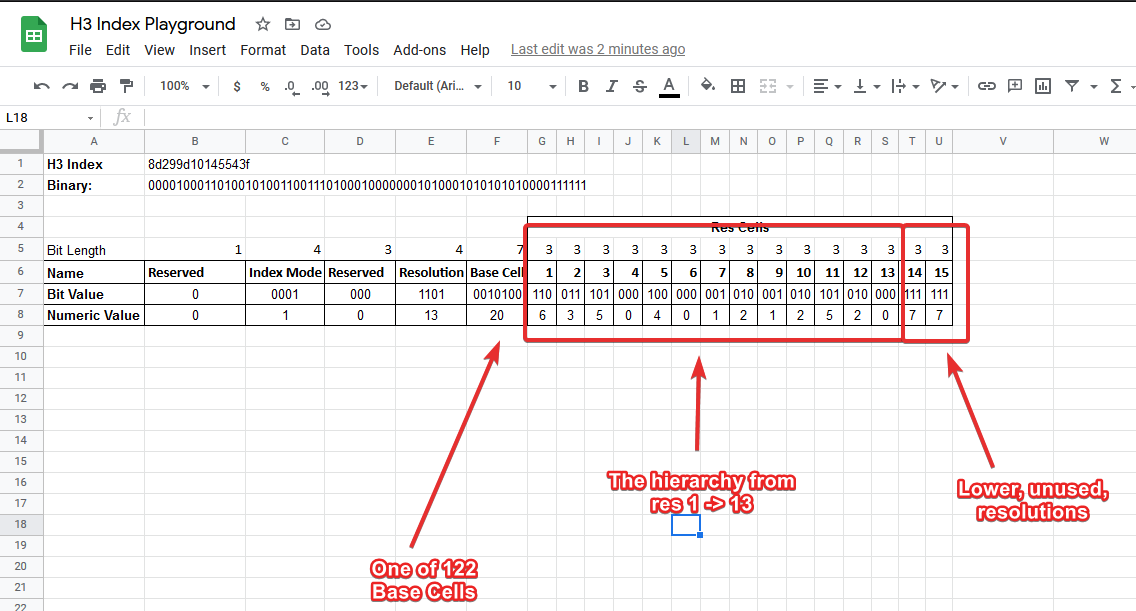
Task: Open text wrapping dropdown
Action: (x=905, y=86)
